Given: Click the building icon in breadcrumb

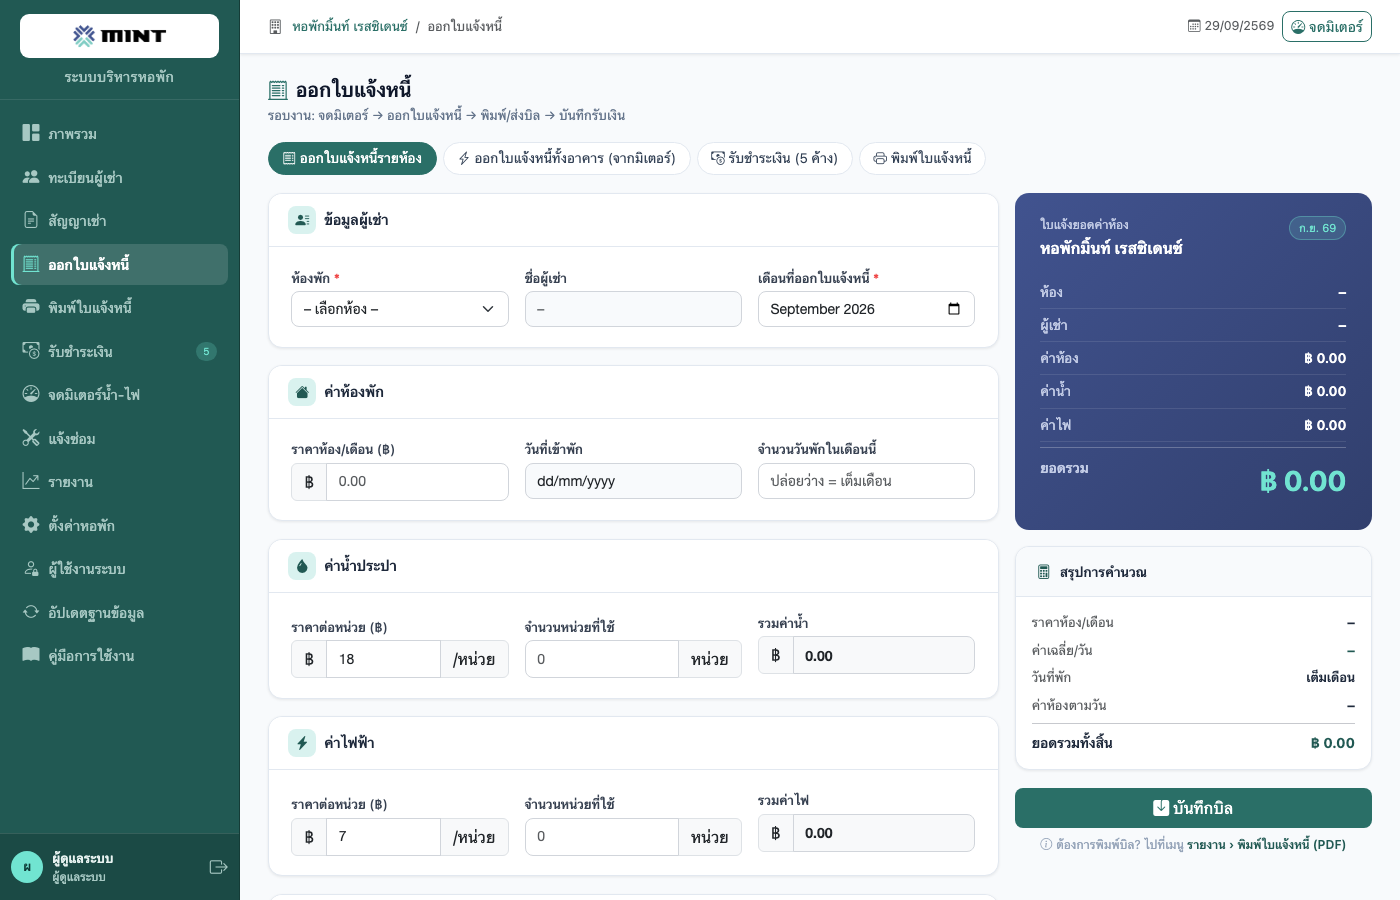Looking at the screenshot, I should point(275,27).
